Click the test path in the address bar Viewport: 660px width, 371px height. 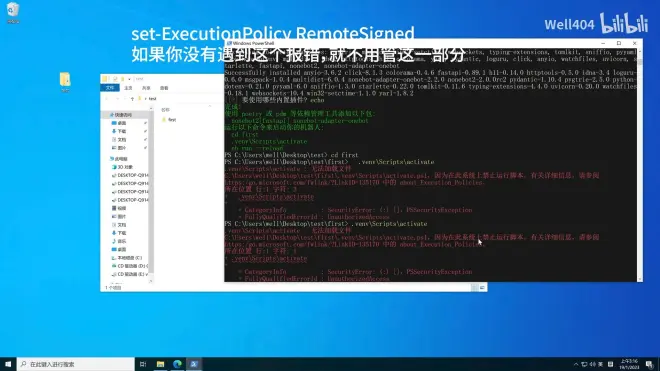pos(152,99)
